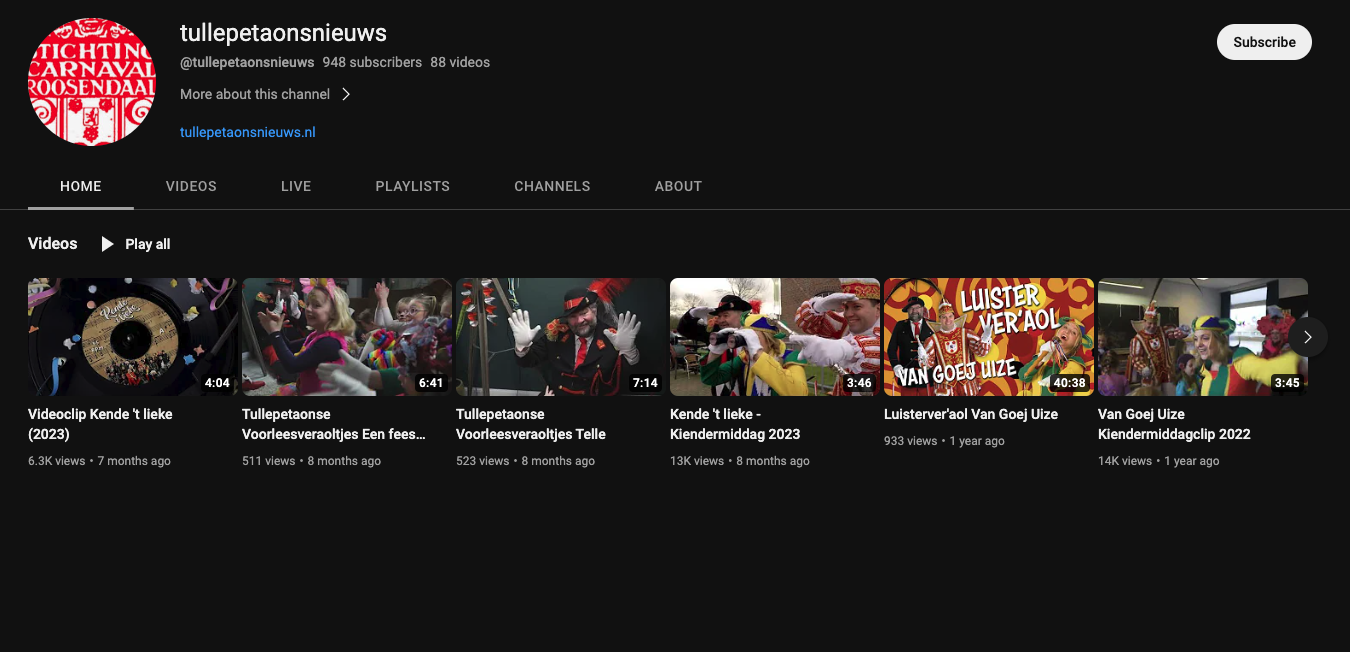Click the Videos section heading
1350x652 pixels.
point(52,244)
